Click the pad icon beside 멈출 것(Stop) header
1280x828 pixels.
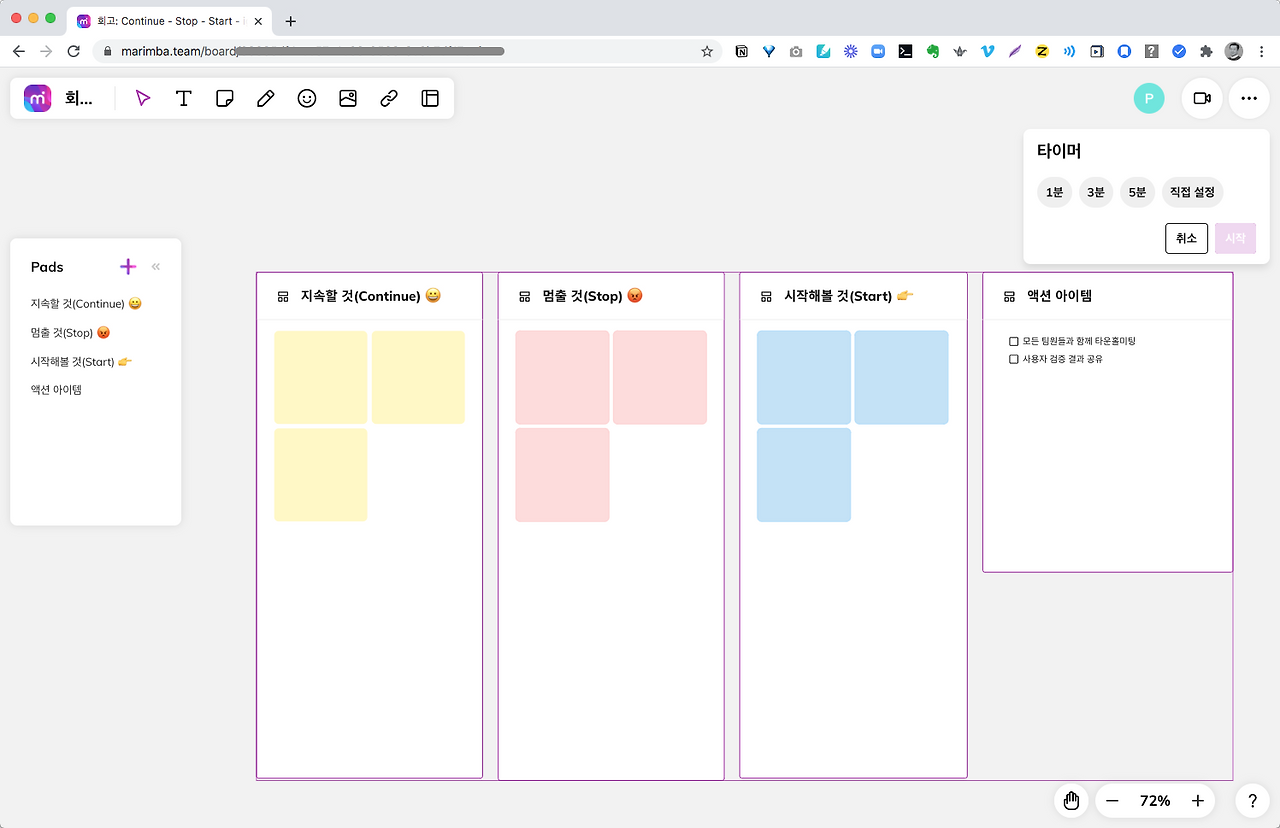(525, 297)
